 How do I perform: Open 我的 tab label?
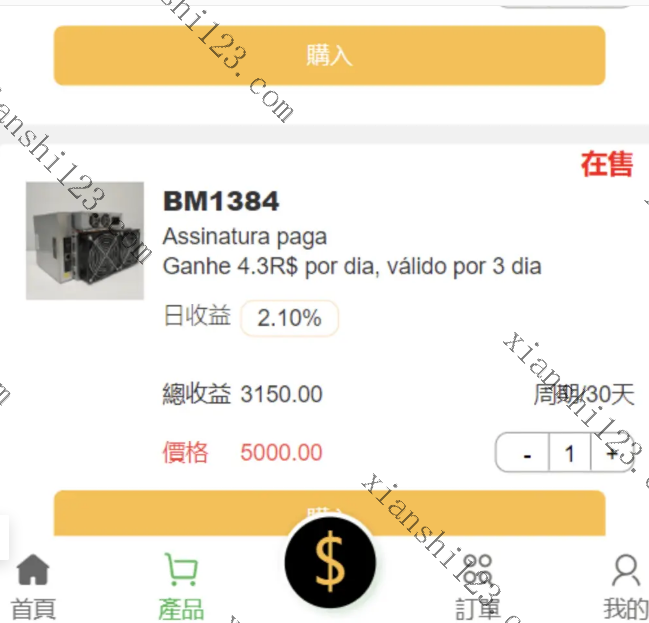point(626,609)
